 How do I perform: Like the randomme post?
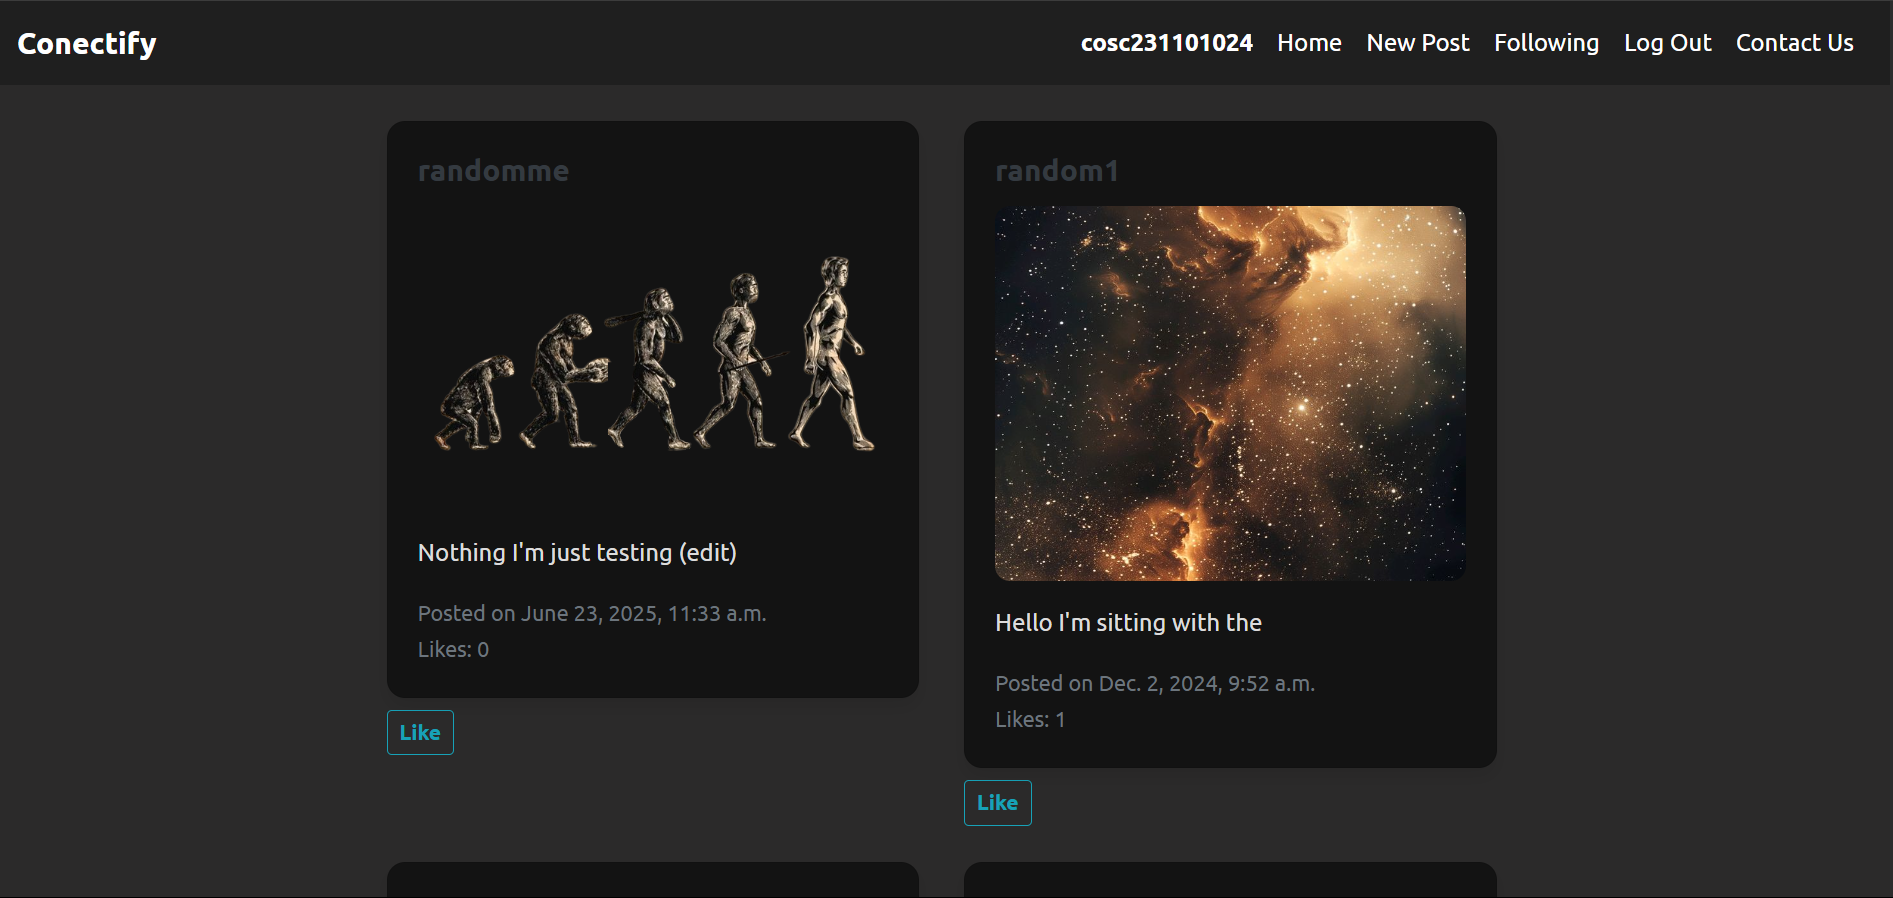pyautogui.click(x=420, y=733)
